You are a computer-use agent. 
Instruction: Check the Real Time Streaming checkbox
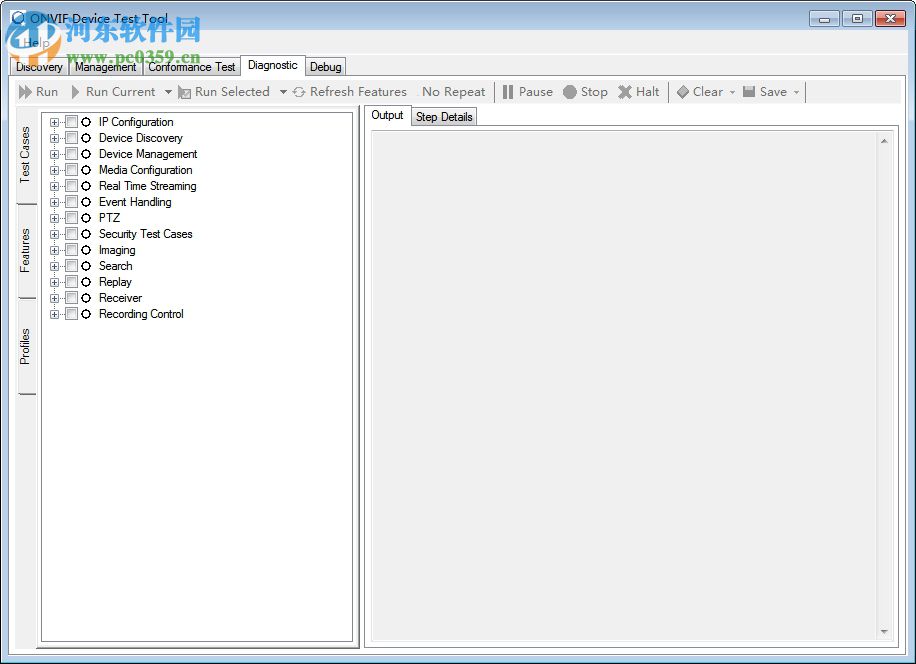click(71, 186)
